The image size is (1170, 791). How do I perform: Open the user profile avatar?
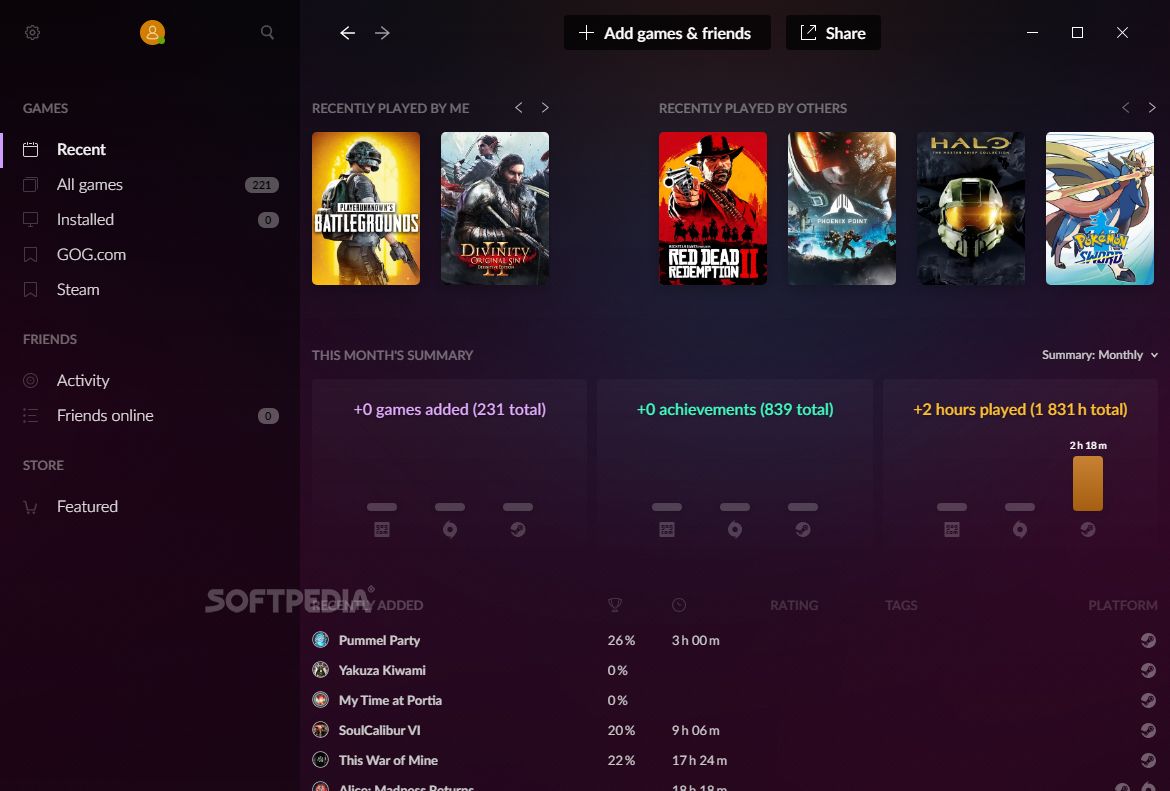click(x=152, y=32)
